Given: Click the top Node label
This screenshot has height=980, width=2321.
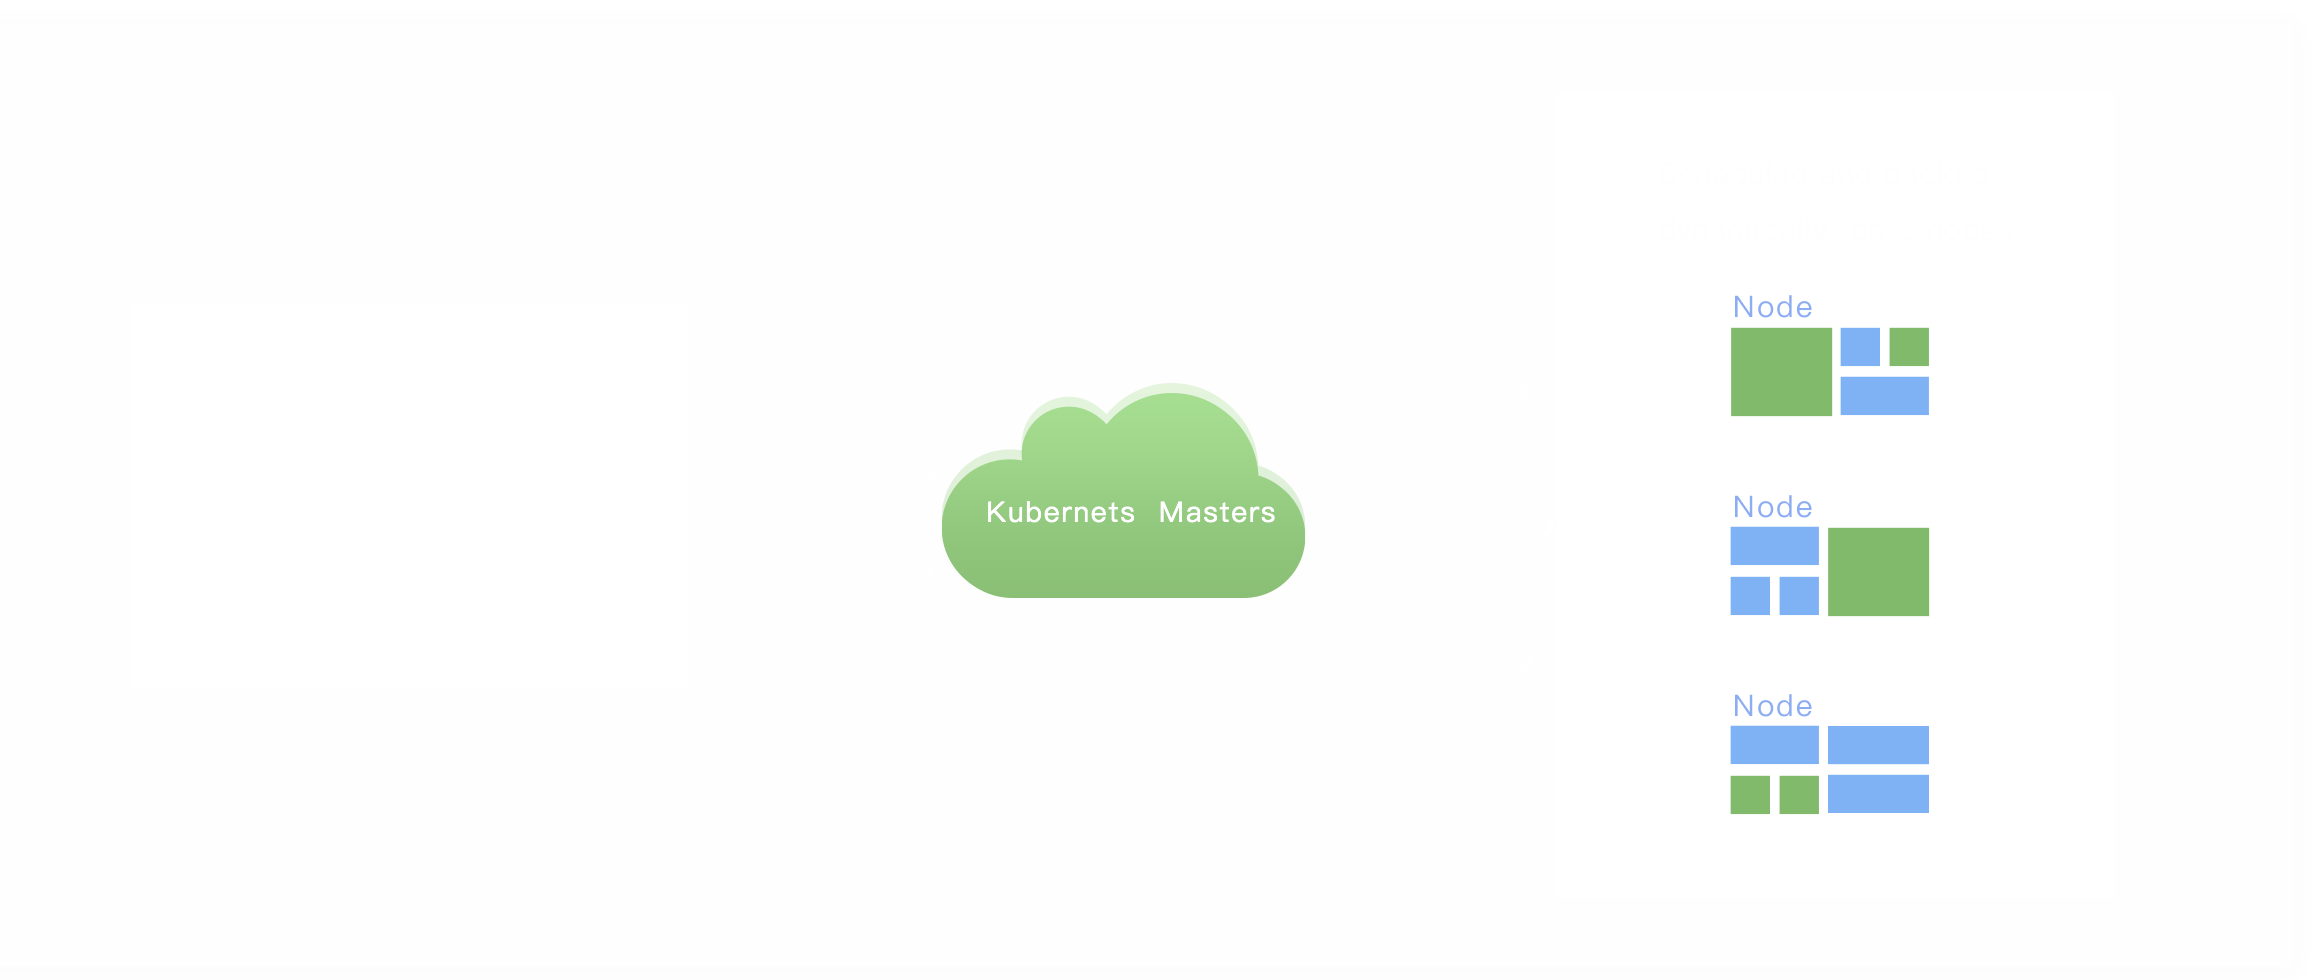Looking at the screenshot, I should coord(1772,307).
